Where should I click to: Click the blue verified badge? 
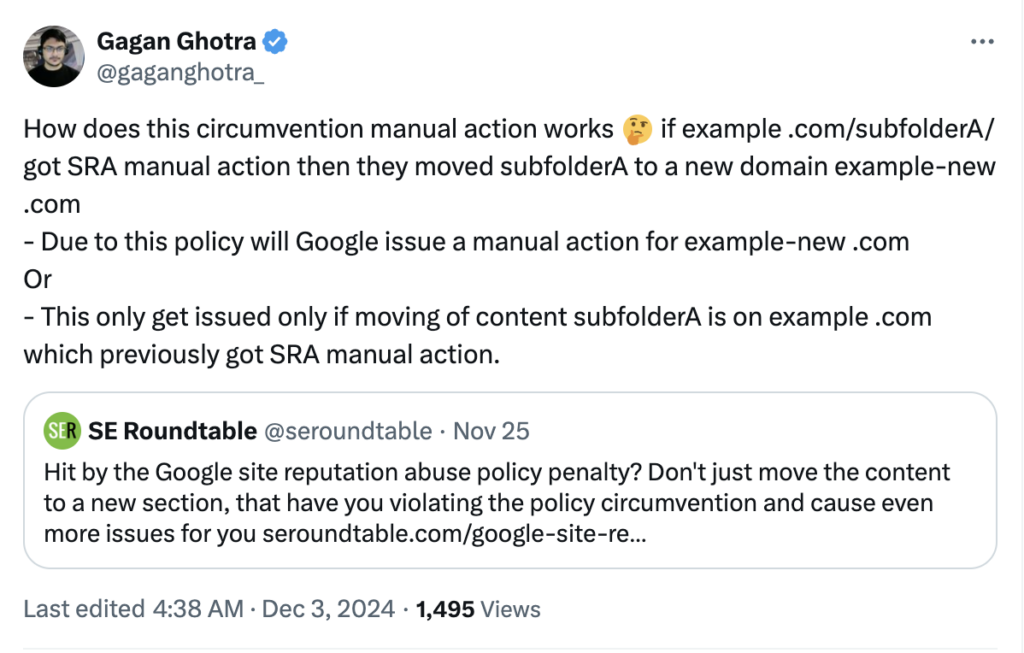coord(275,42)
